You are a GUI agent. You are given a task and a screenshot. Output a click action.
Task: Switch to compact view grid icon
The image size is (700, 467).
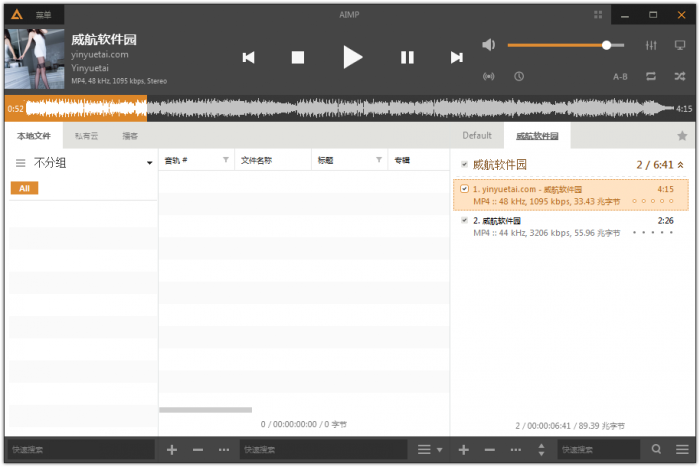coord(598,15)
